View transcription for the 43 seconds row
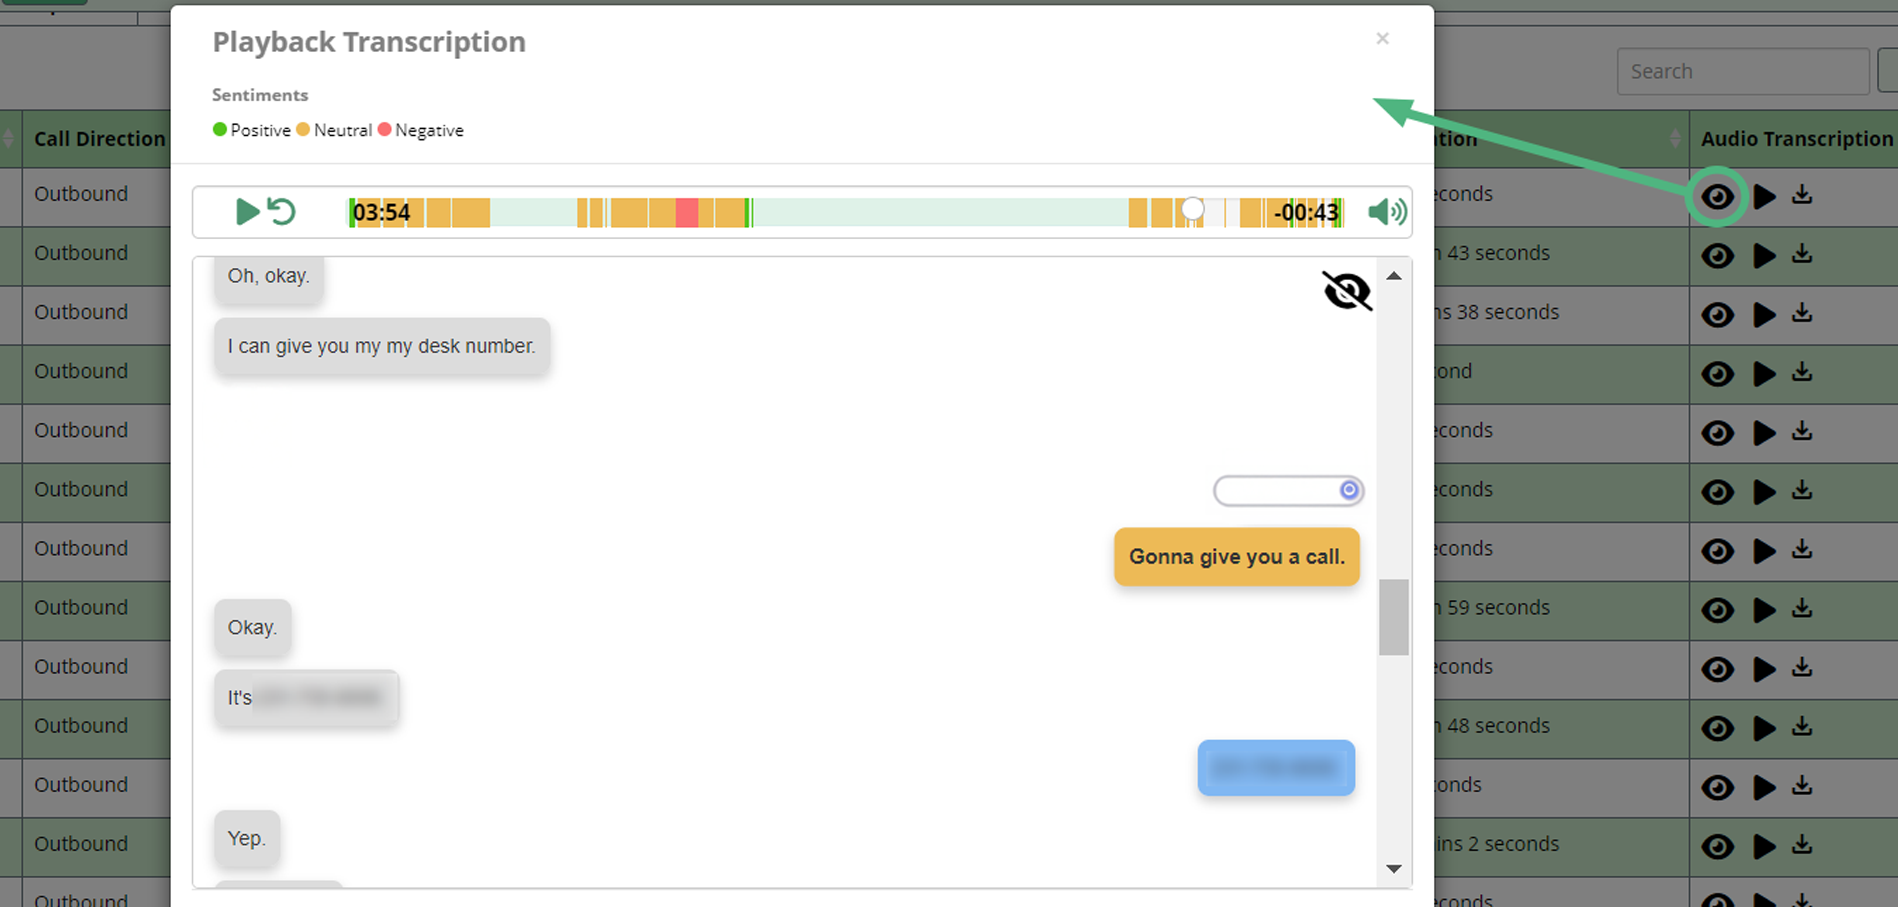Viewport: 1898px width, 907px height. pos(1717,255)
